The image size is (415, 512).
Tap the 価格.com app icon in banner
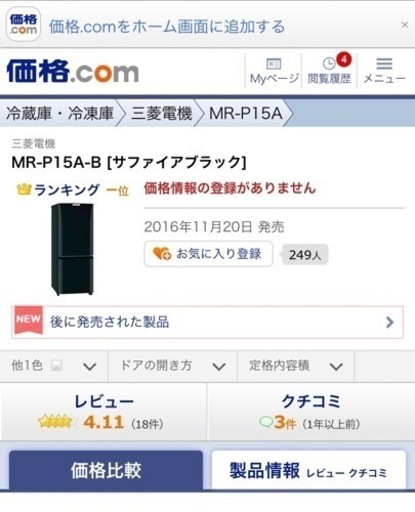tap(23, 24)
